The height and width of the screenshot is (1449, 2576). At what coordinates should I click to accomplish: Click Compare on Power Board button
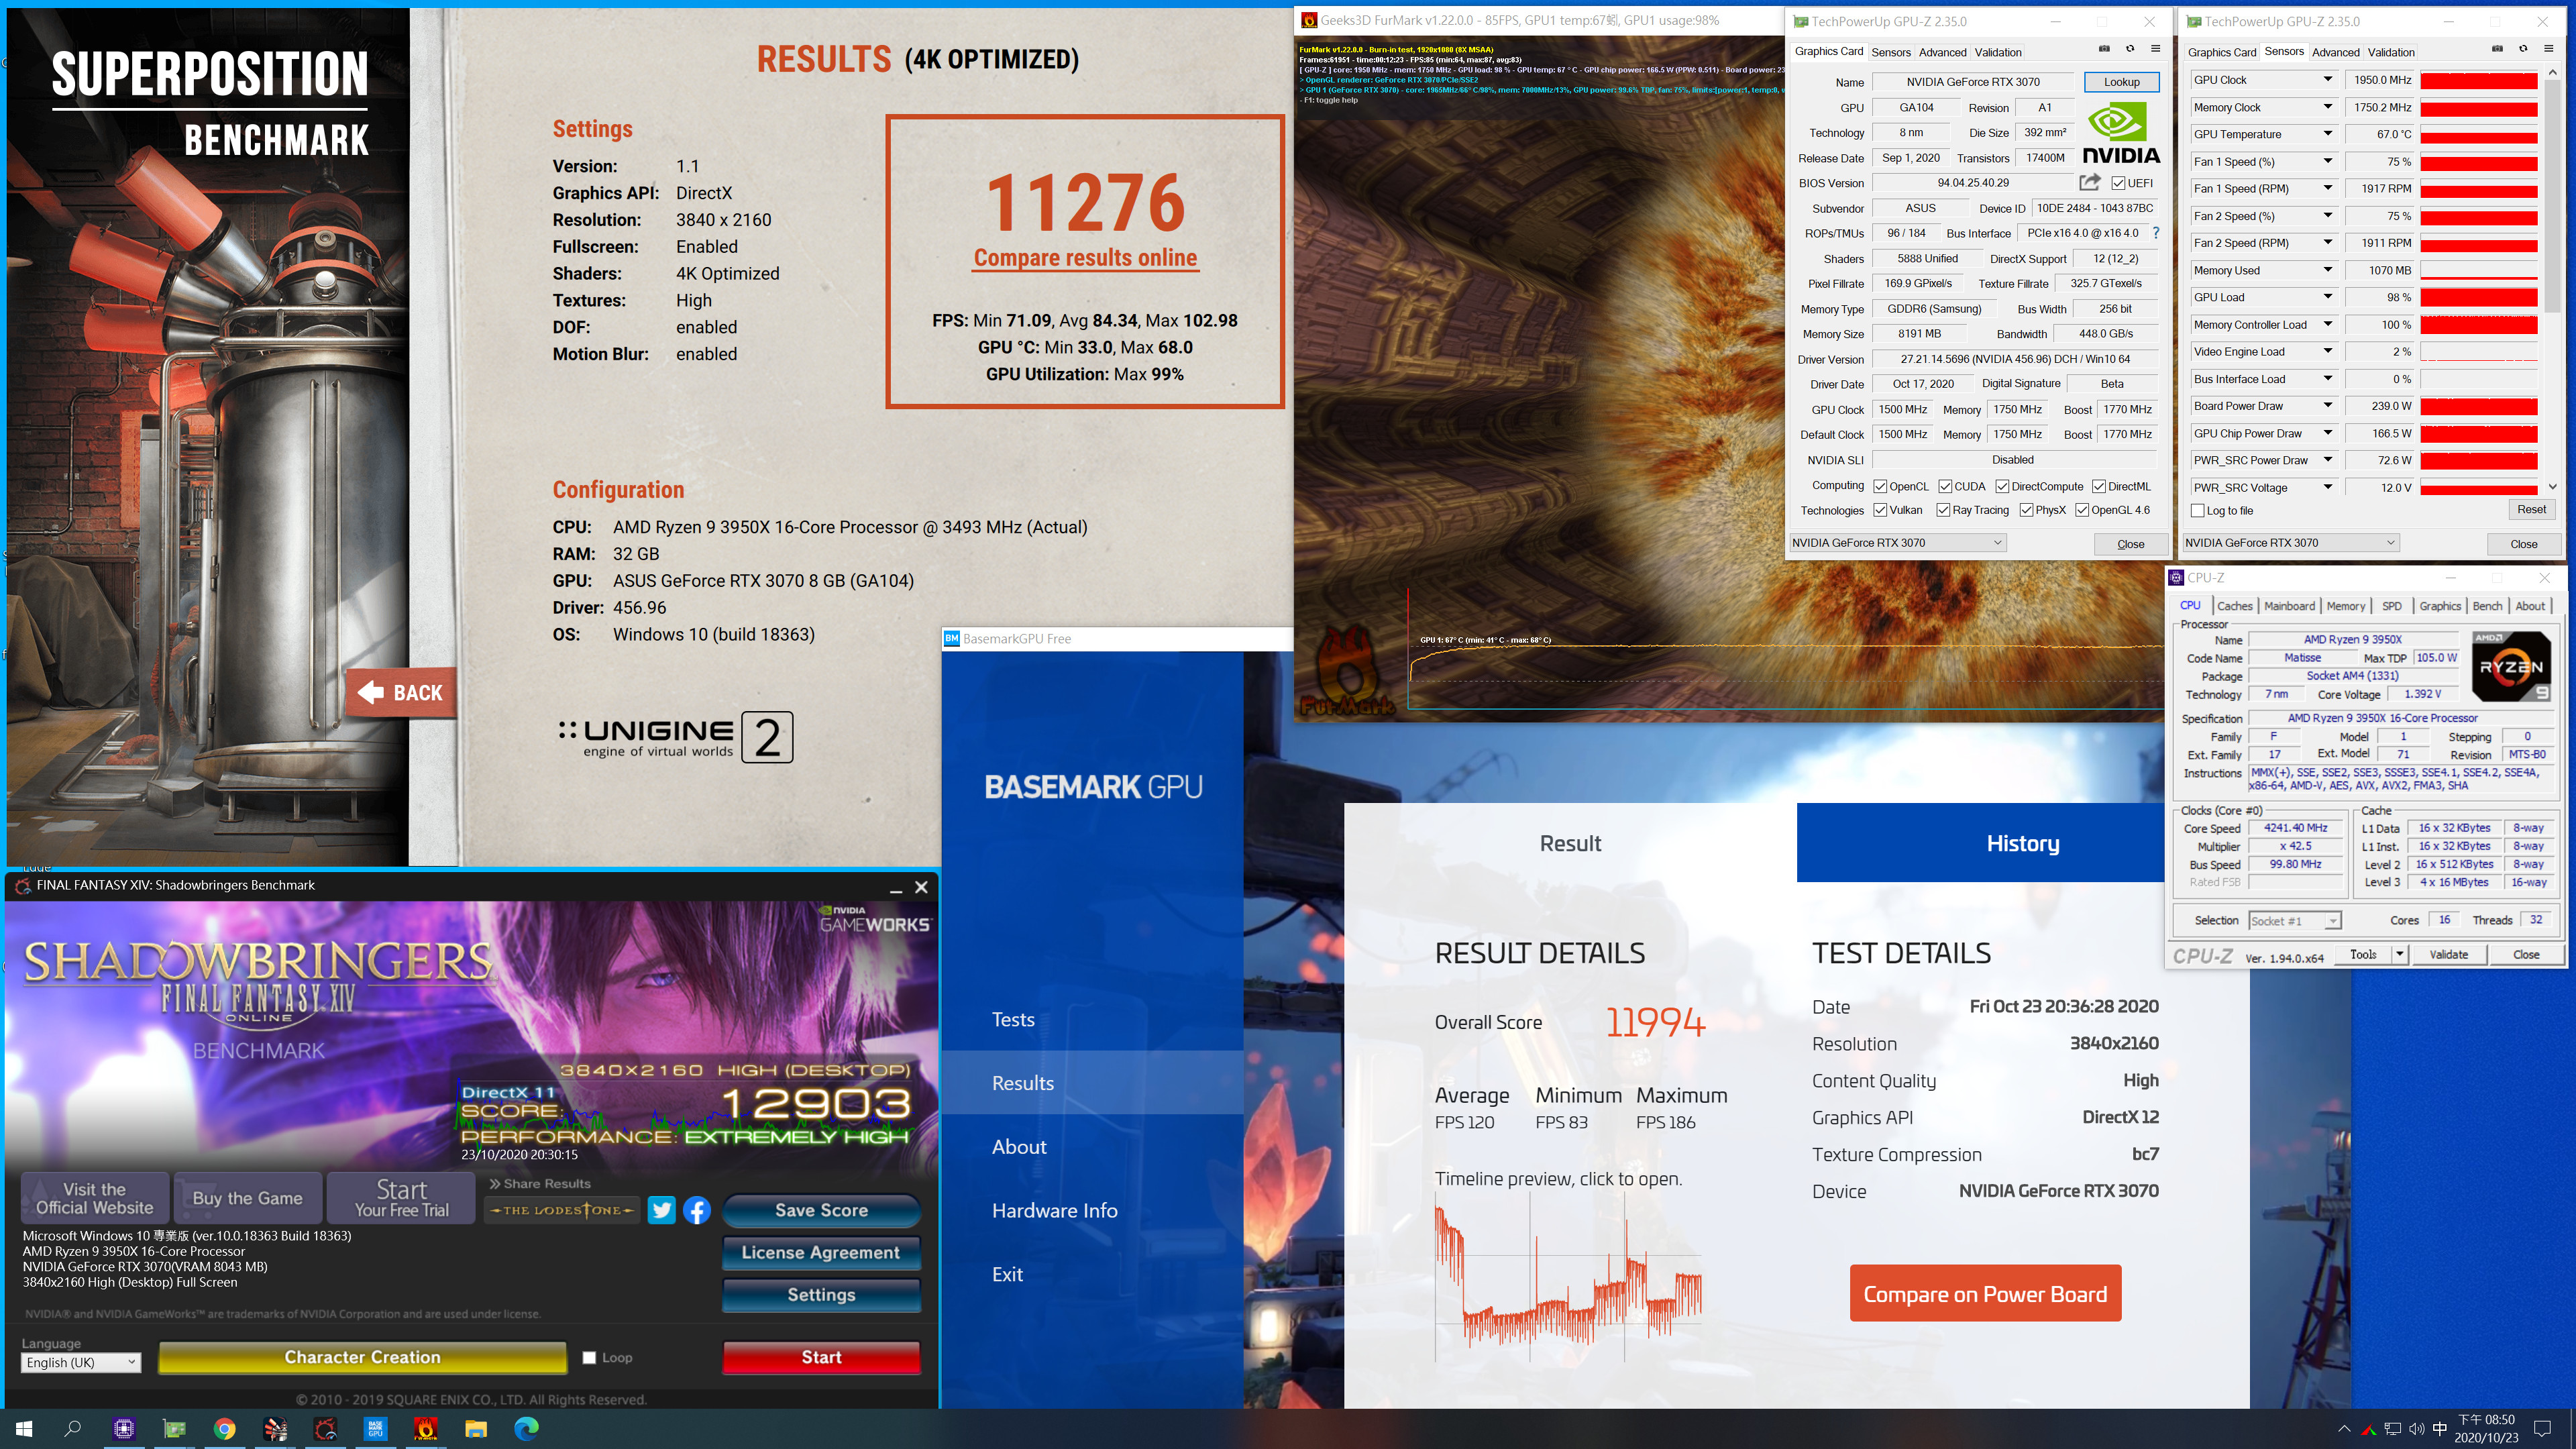click(x=1984, y=1294)
